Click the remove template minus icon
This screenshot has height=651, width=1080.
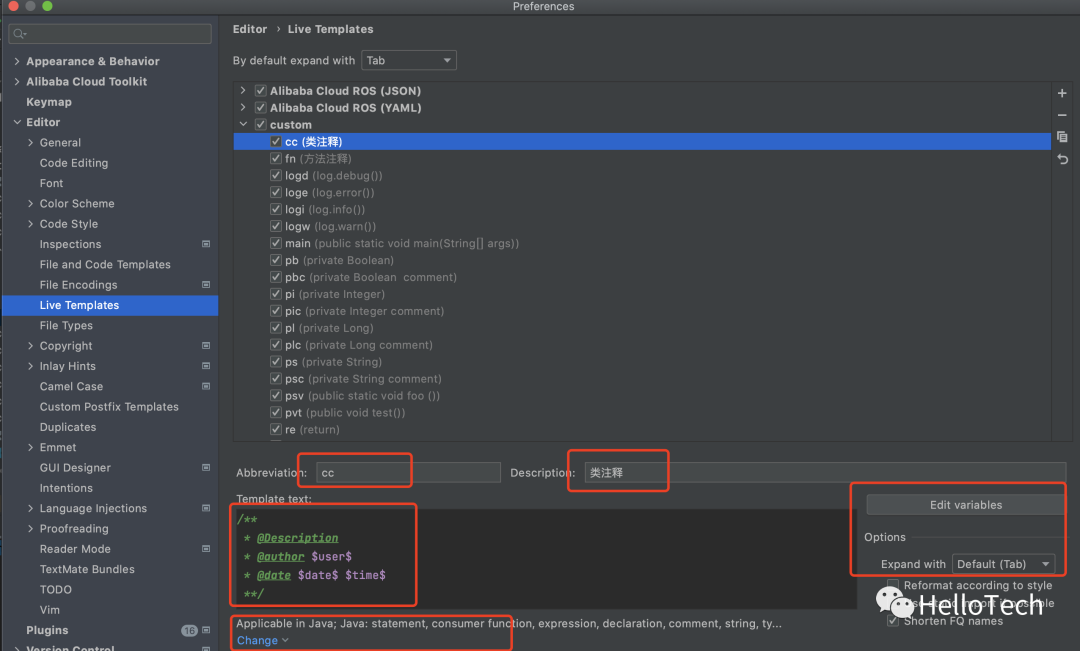(1062, 115)
